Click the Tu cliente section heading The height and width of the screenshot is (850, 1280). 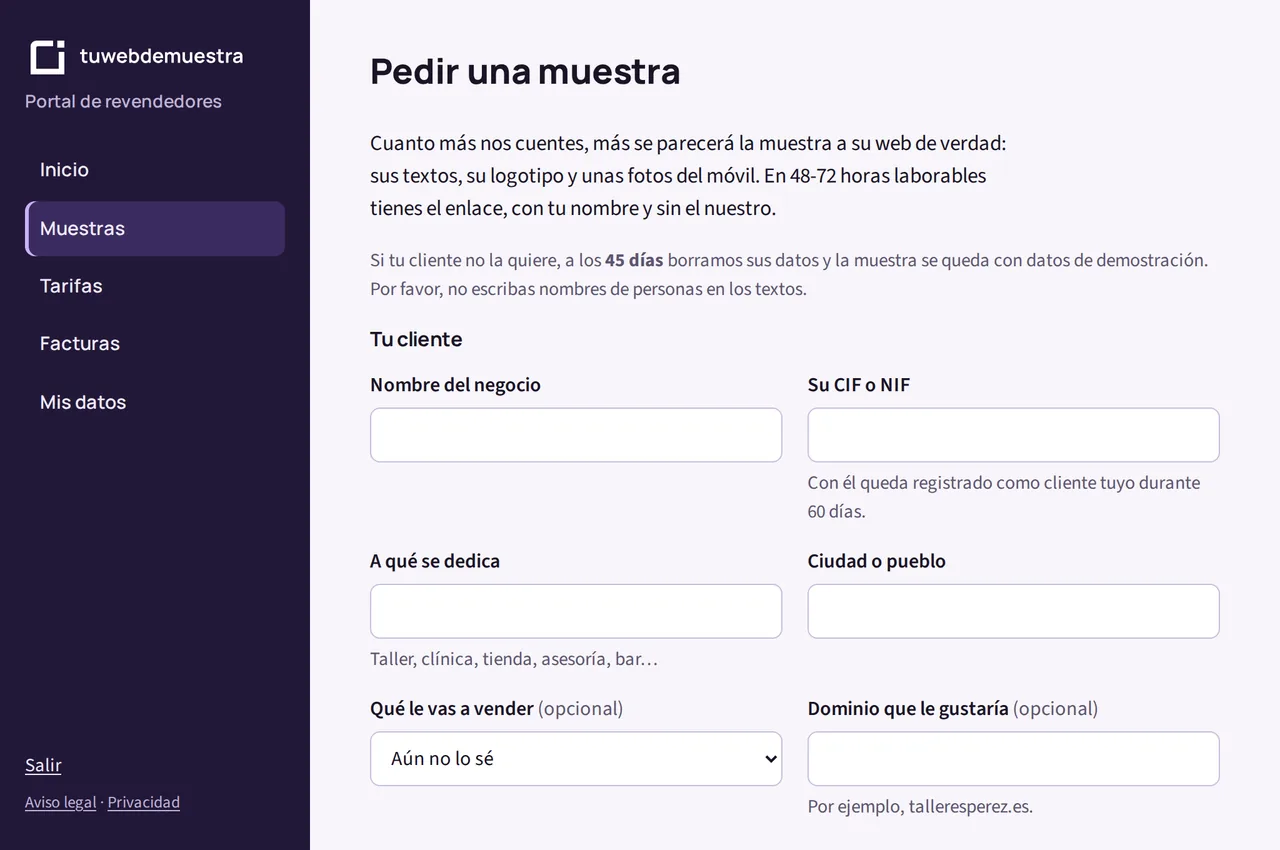click(416, 339)
